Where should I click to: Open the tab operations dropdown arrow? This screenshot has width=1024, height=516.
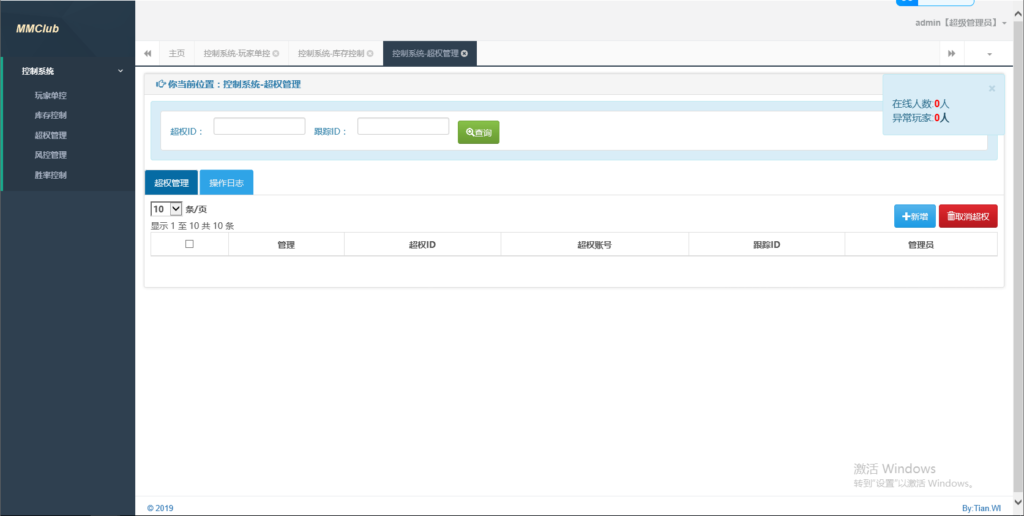(989, 53)
